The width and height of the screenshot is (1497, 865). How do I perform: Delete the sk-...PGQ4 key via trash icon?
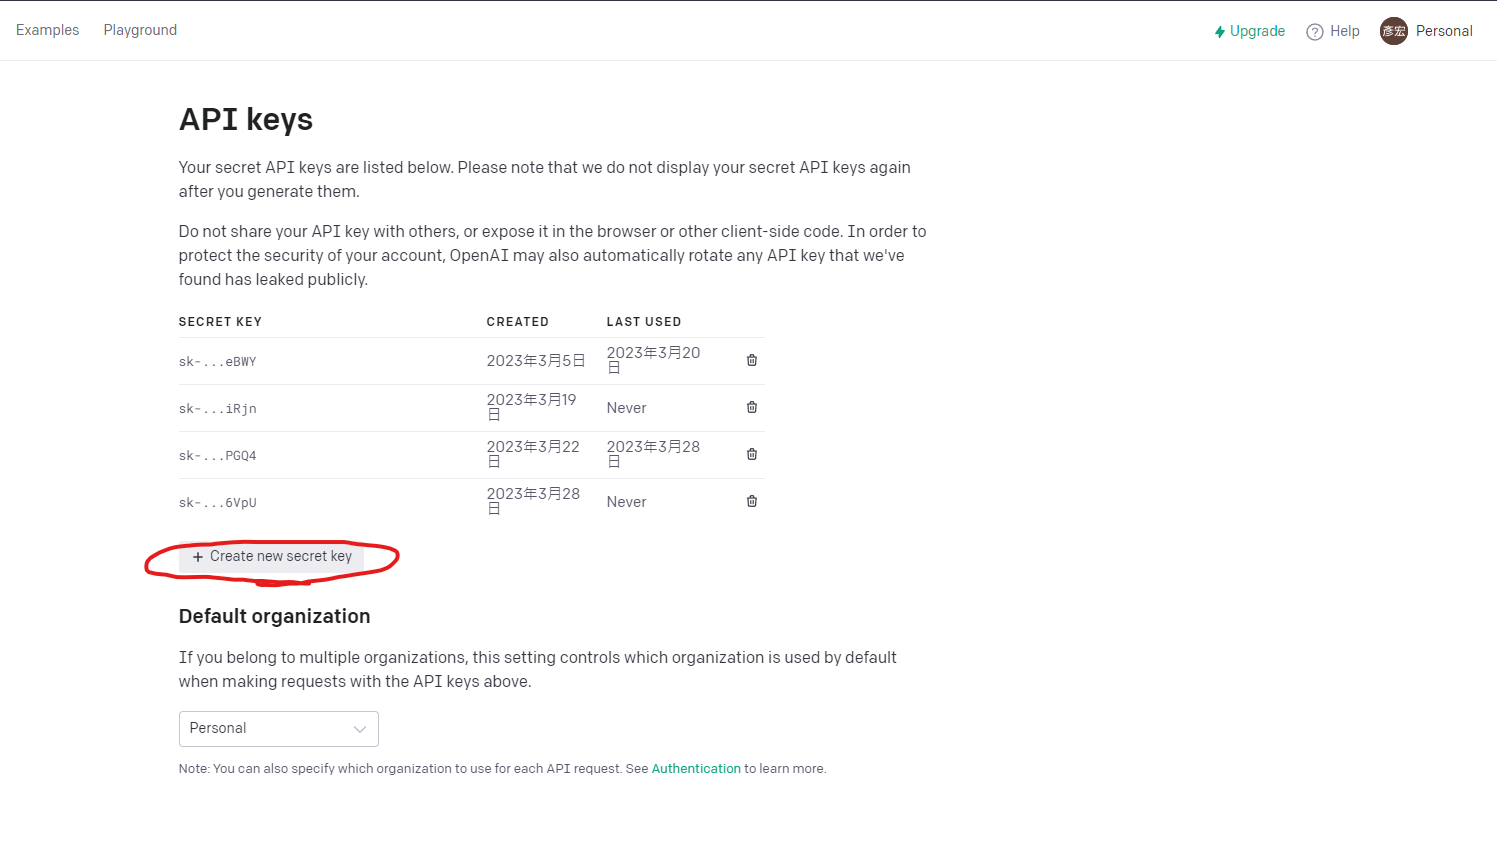tap(751, 454)
